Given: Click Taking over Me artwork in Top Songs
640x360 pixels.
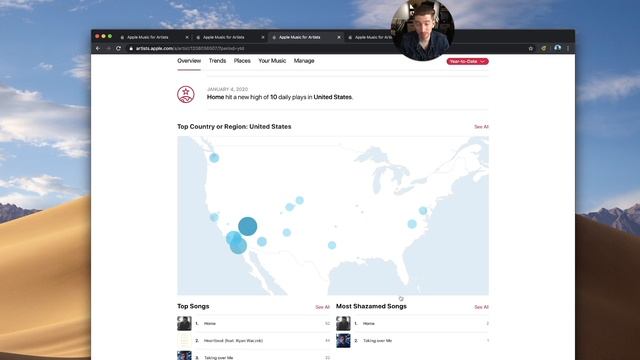Looking at the screenshot, I should point(184,356).
